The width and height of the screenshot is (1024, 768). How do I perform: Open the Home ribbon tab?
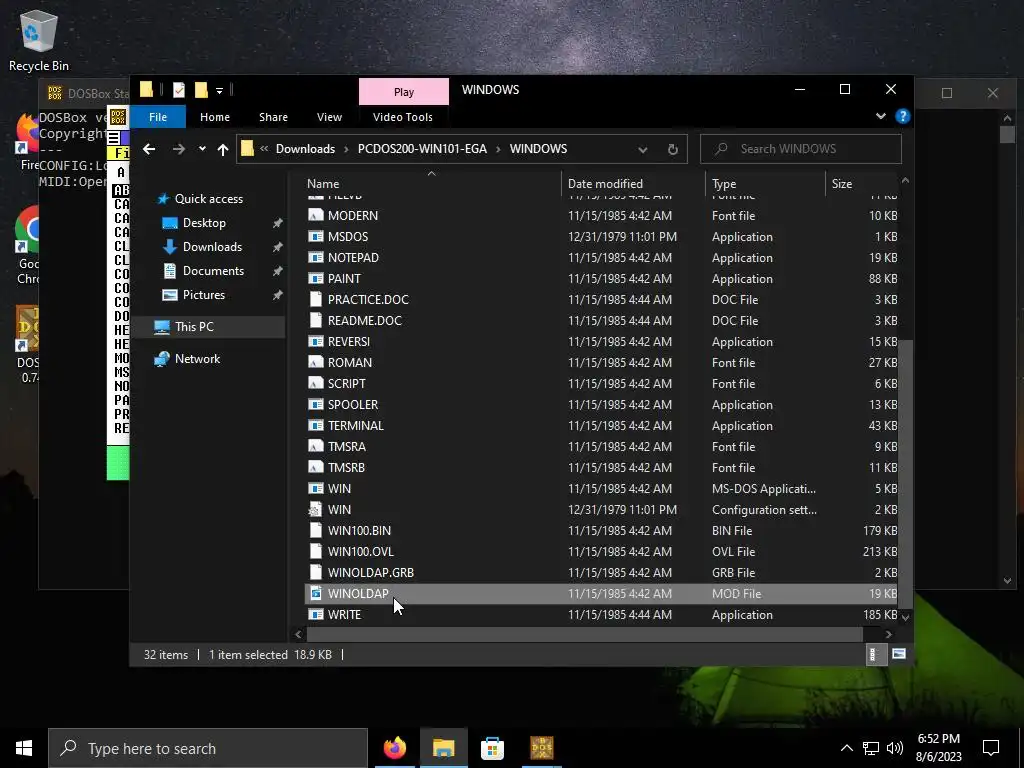coord(215,117)
